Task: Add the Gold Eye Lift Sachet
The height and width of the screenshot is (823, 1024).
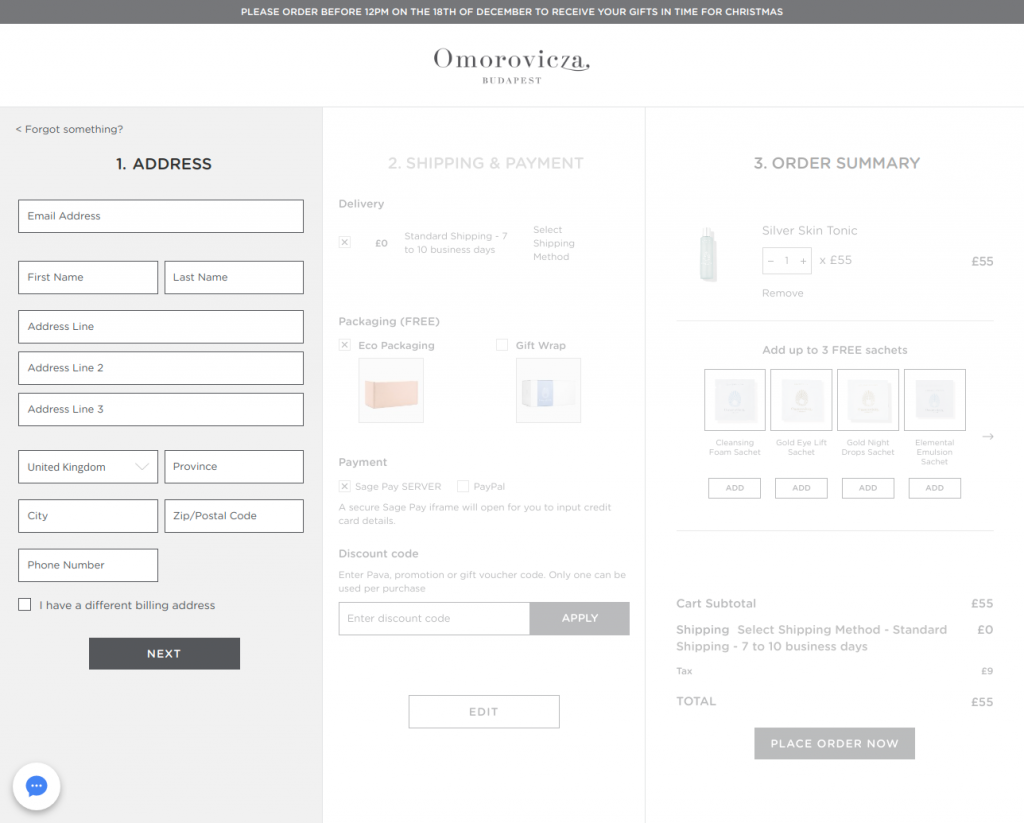Action: 801,488
